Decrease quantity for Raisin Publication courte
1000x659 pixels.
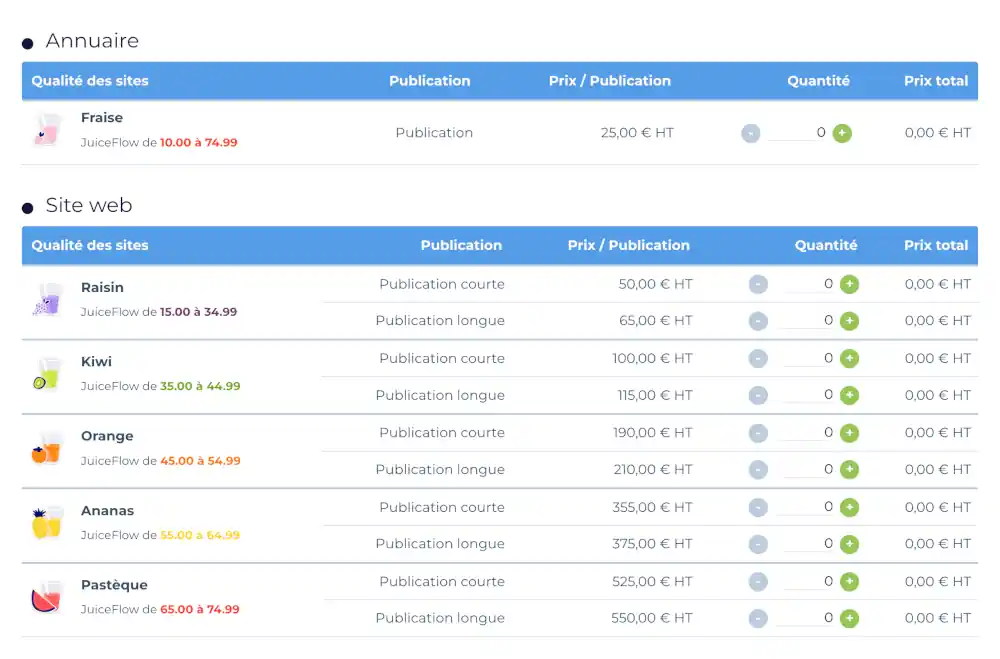point(758,285)
